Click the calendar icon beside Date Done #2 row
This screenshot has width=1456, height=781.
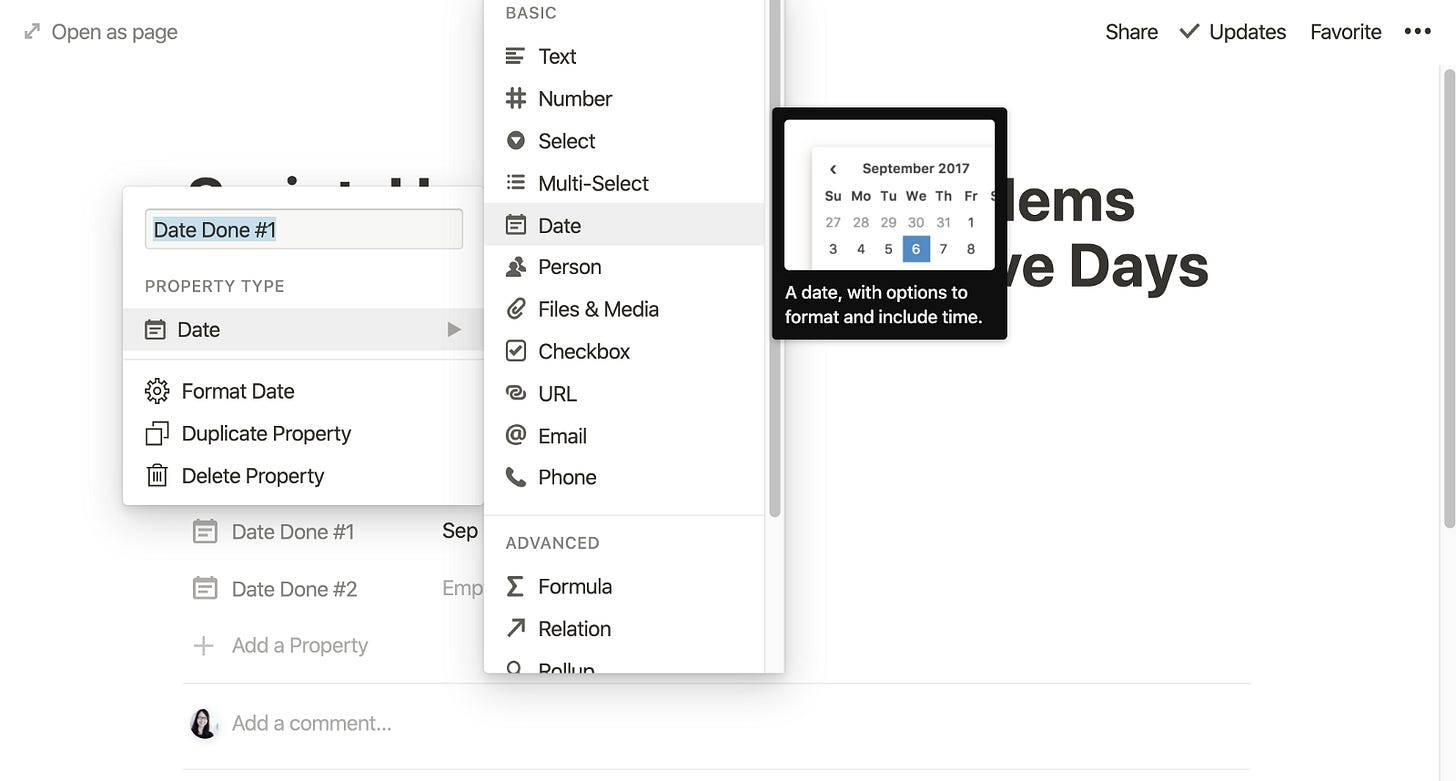coord(204,588)
